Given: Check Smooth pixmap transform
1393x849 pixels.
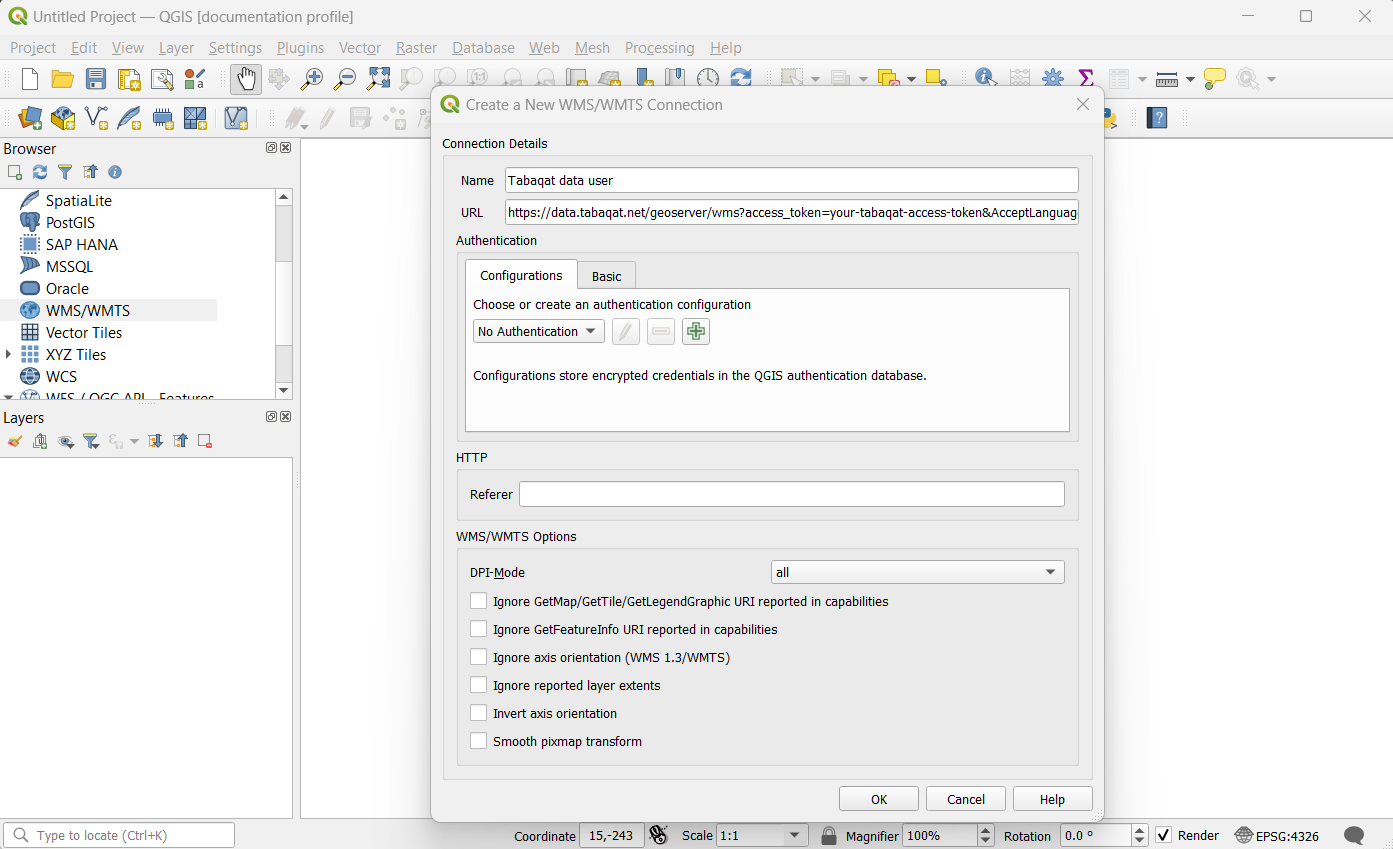Looking at the screenshot, I should 479,741.
